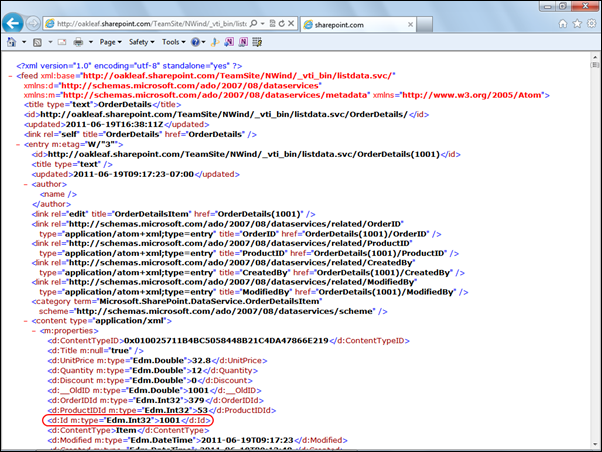Open Favorites with the star icon
The height and width of the screenshot is (452, 602).
[x=577, y=24]
